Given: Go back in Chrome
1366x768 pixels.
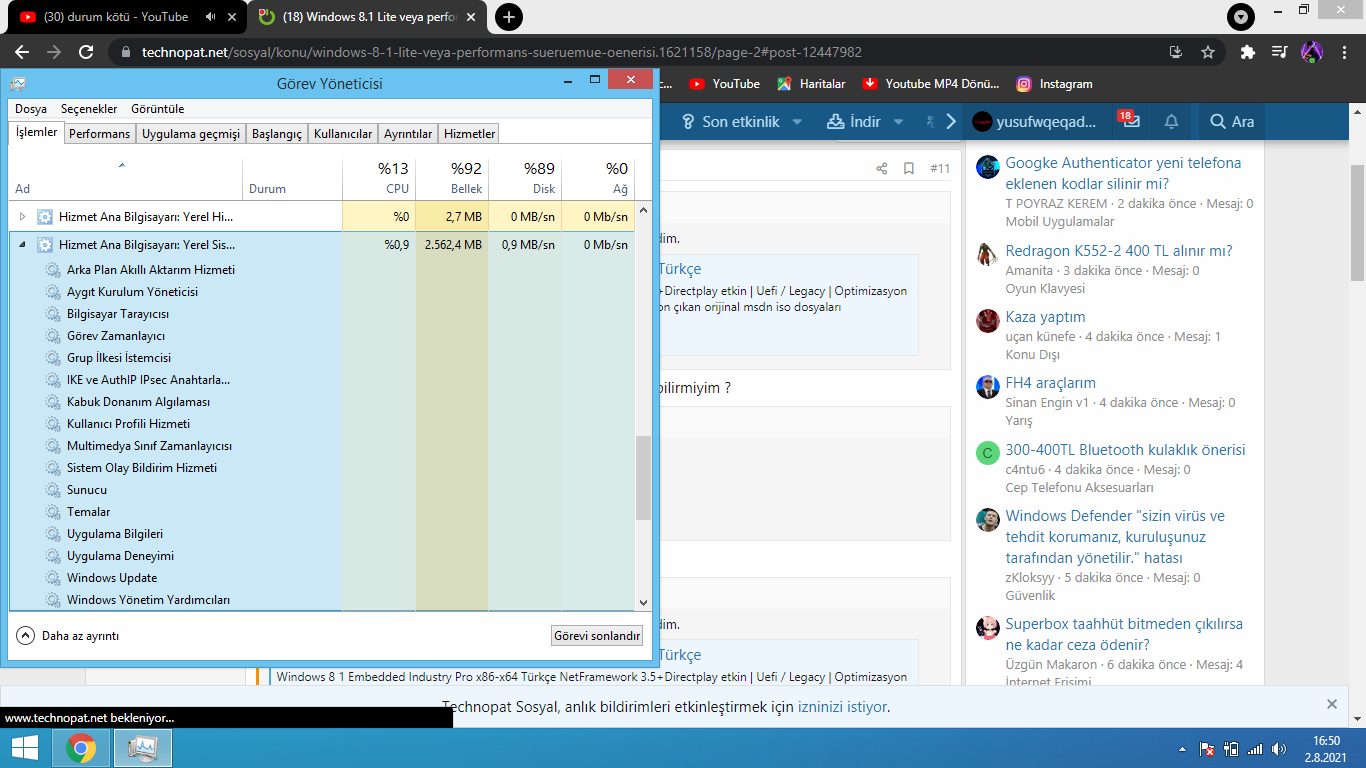Looking at the screenshot, I should coord(22,52).
